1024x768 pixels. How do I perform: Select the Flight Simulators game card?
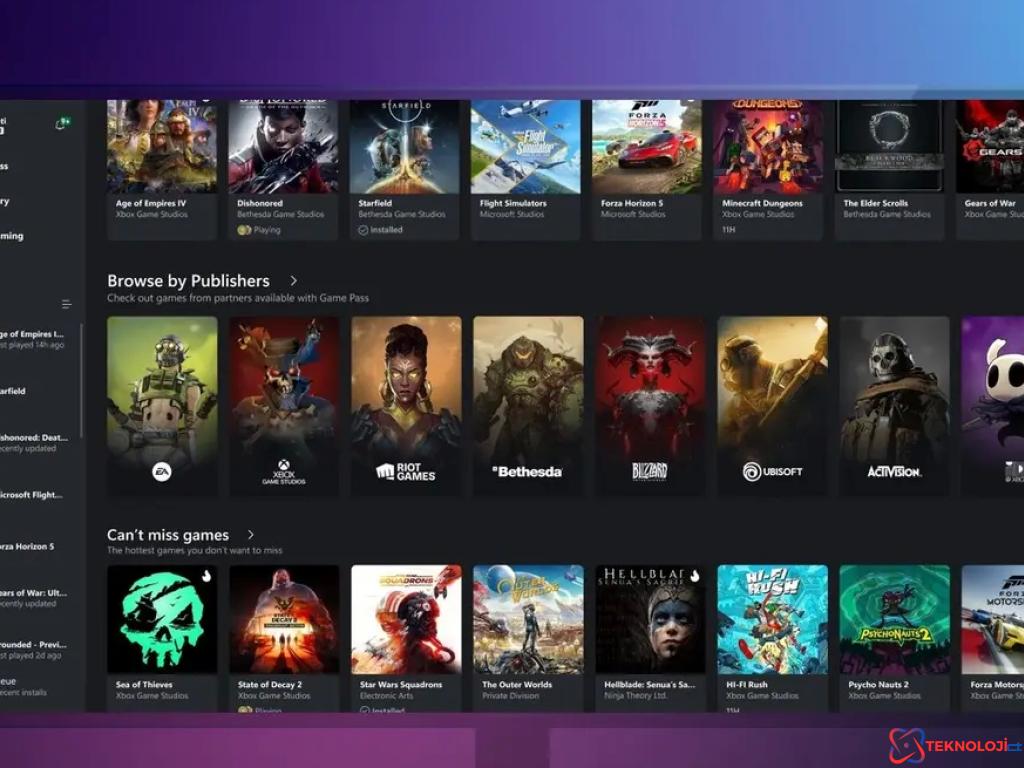526,170
